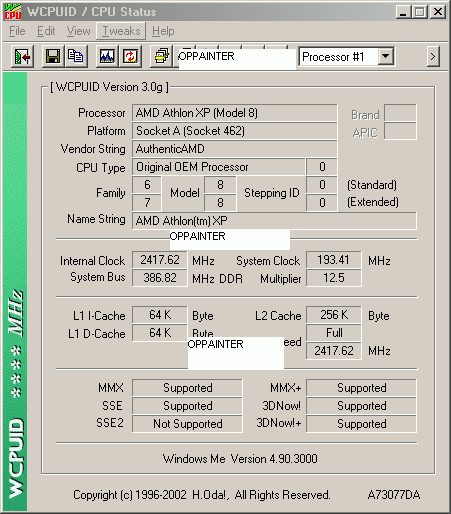This screenshot has height=514, width=451.
Task: Click the empty APIC field
Action: pos(400,131)
